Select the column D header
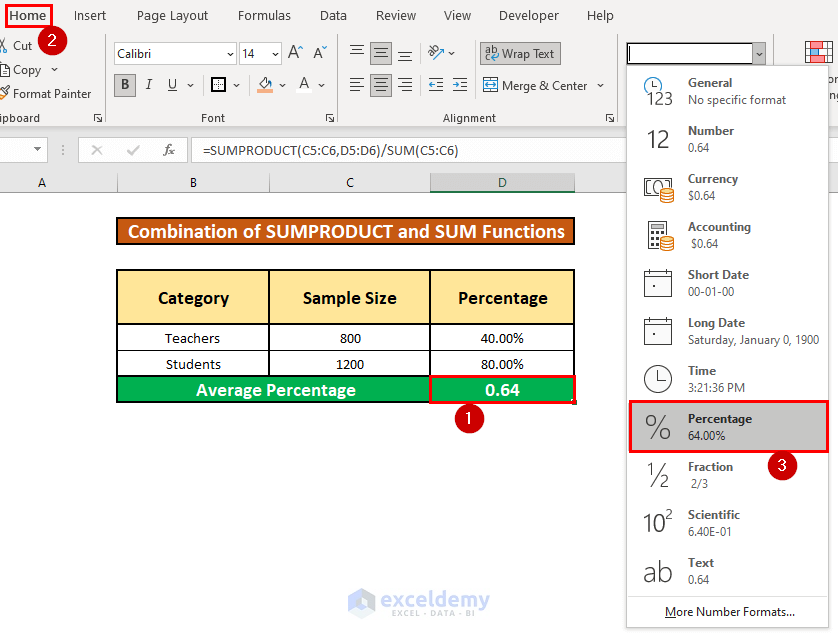 coord(502,183)
